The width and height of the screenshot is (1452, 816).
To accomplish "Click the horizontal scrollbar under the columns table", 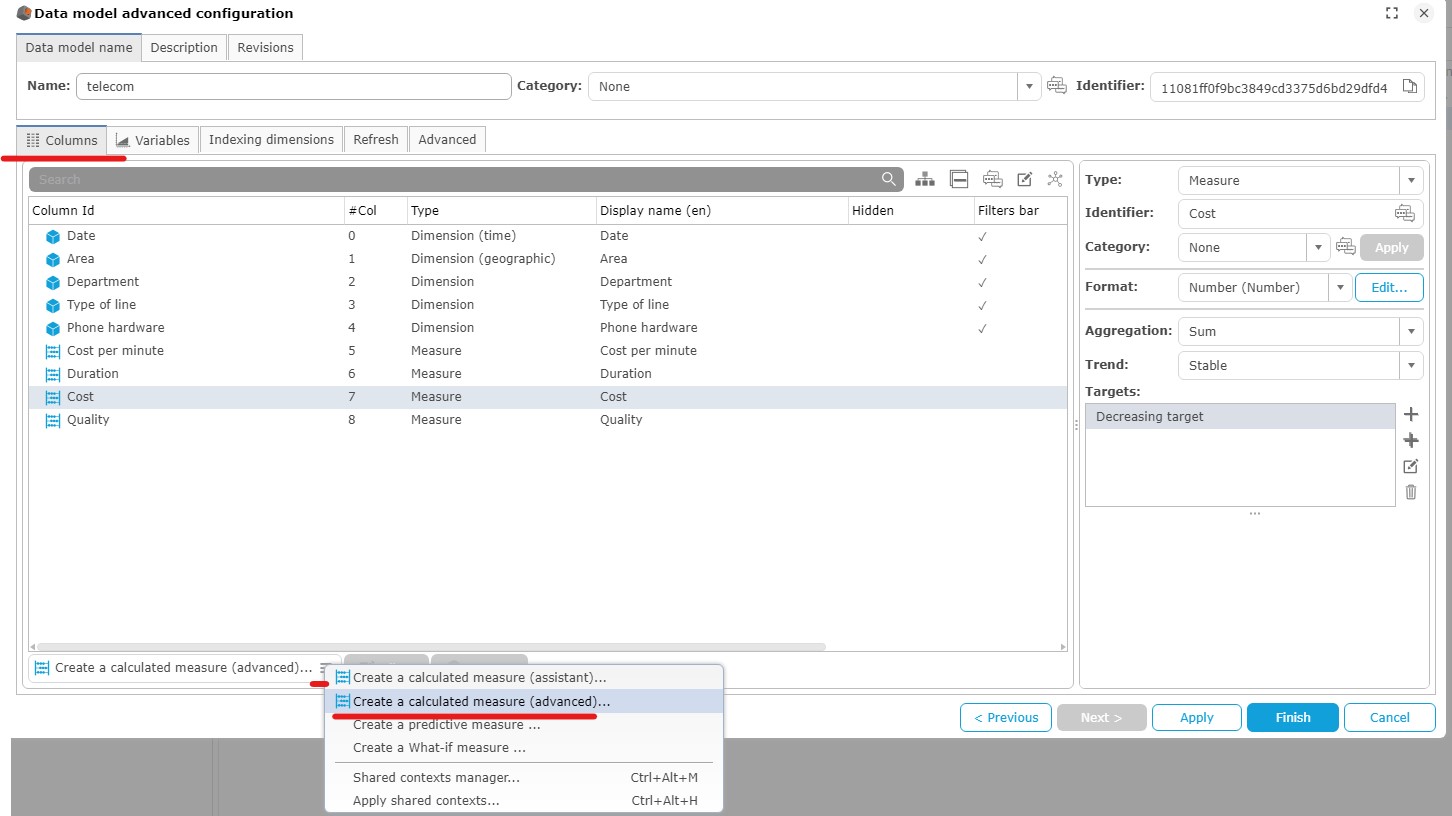I will click(x=430, y=647).
